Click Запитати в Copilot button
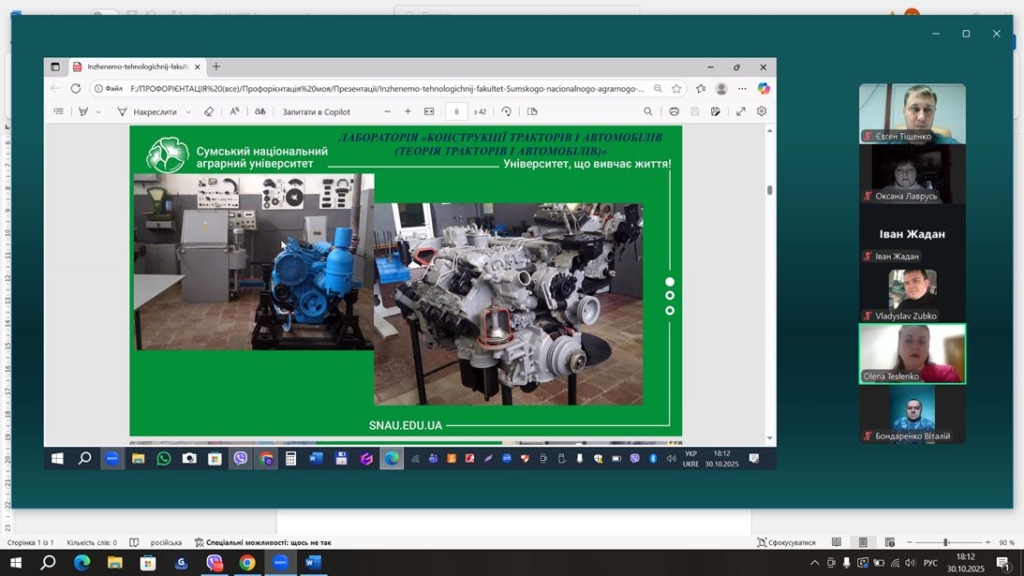1024x576 pixels. [316, 112]
